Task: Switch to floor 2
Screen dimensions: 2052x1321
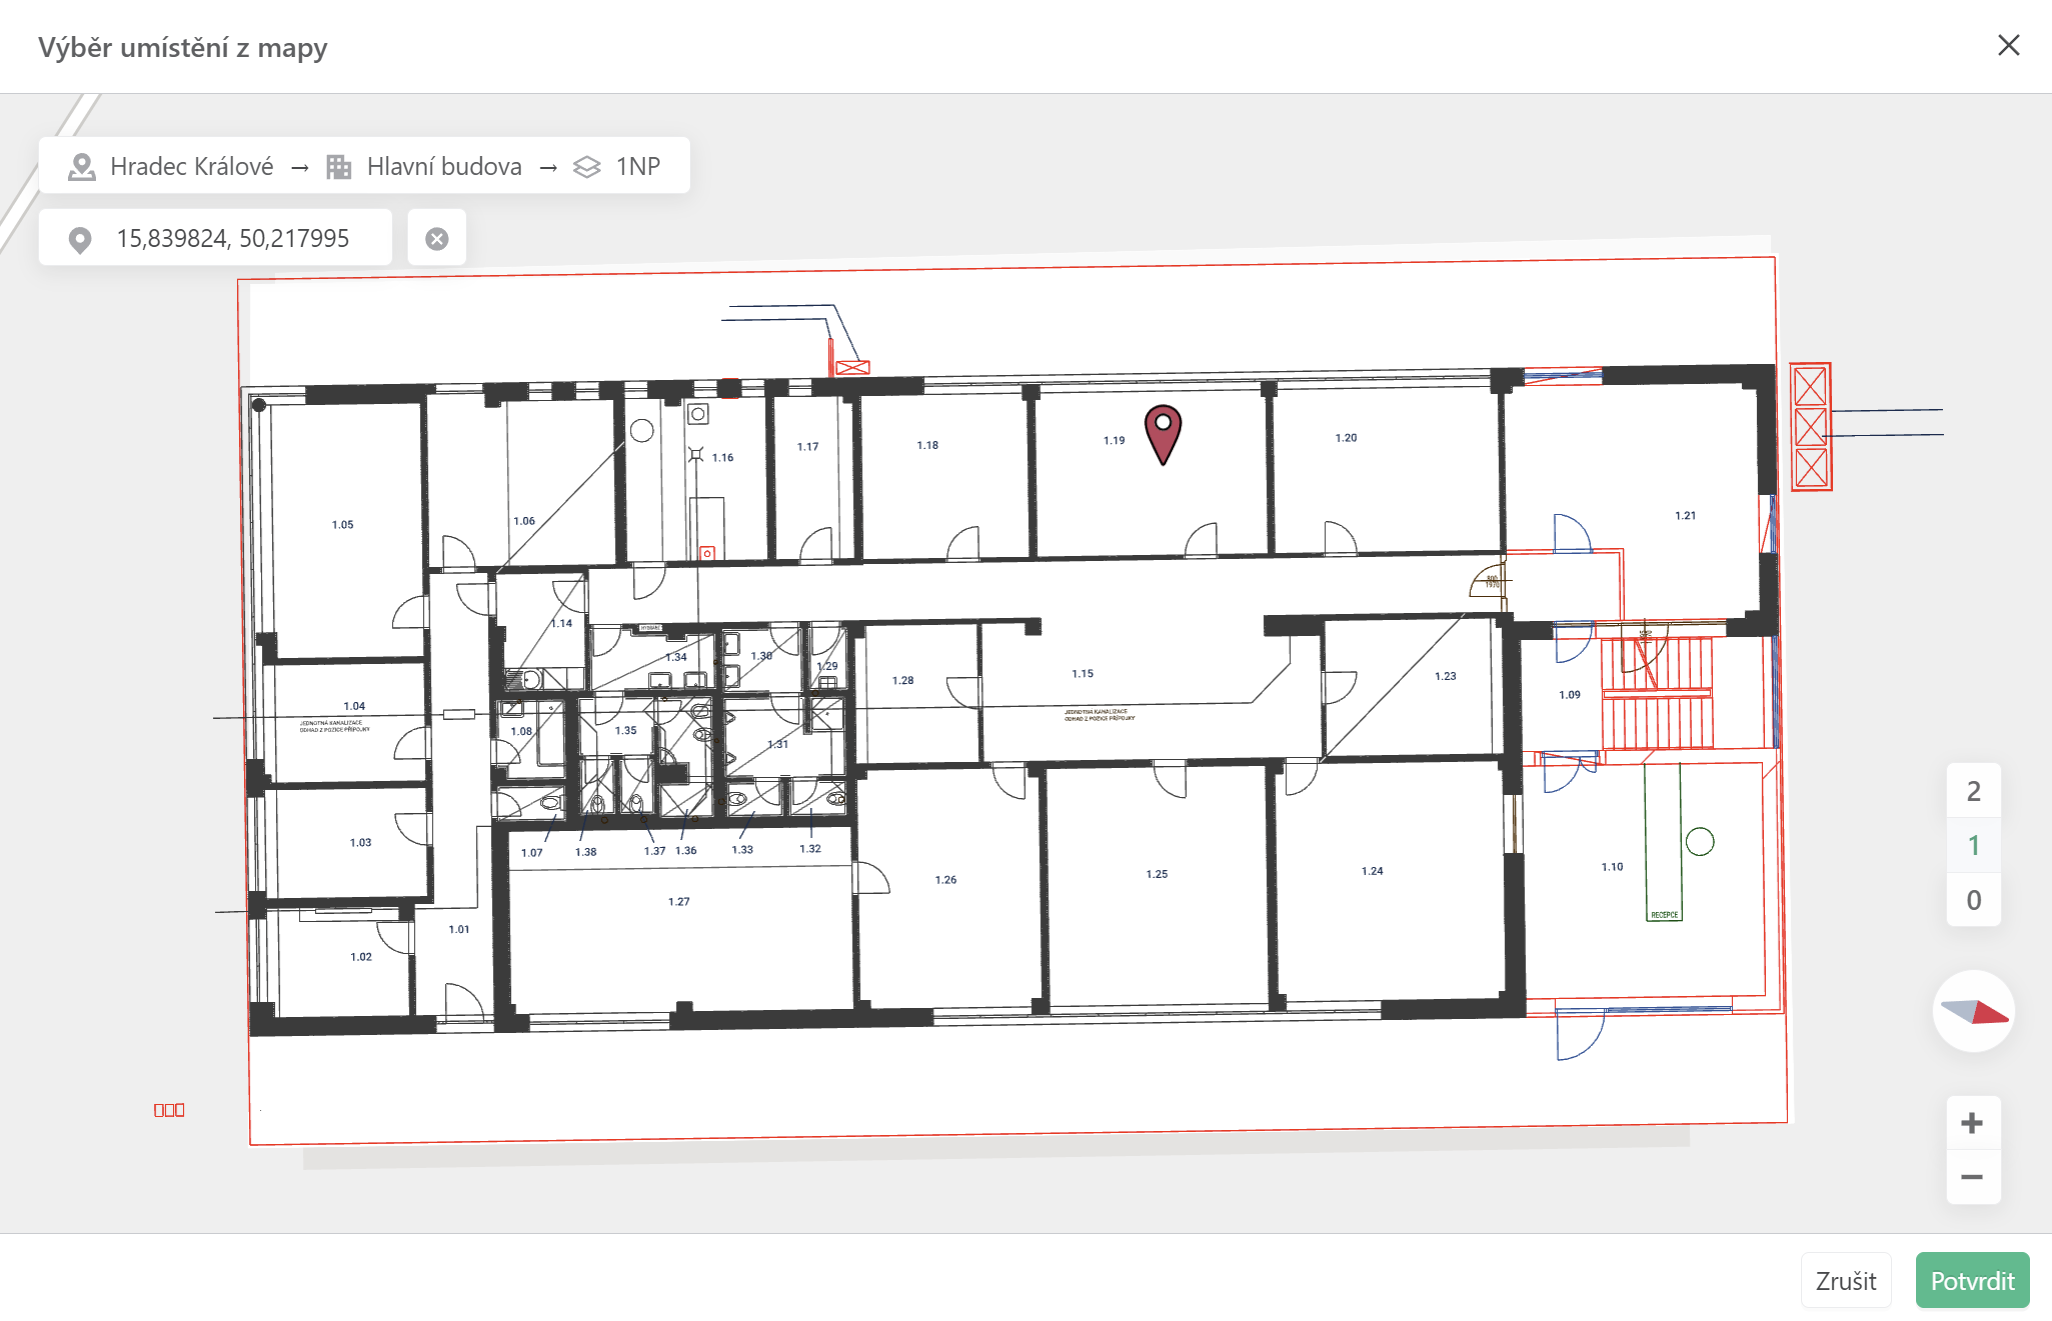Action: 1973,791
